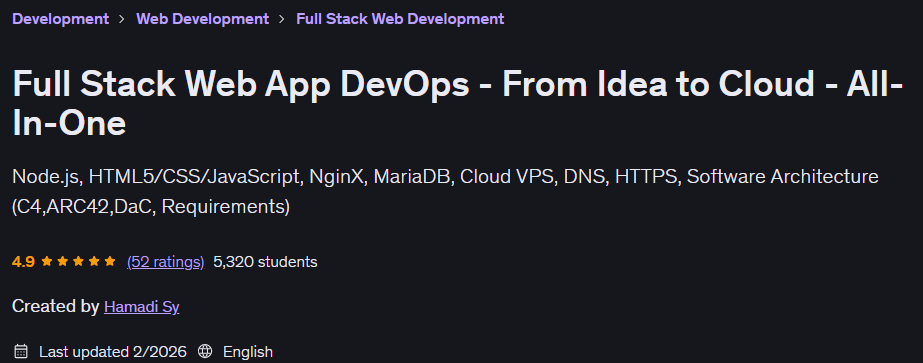This screenshot has height=363, width=923.
Task: Click the globe icon next to English
Action: coord(205,352)
